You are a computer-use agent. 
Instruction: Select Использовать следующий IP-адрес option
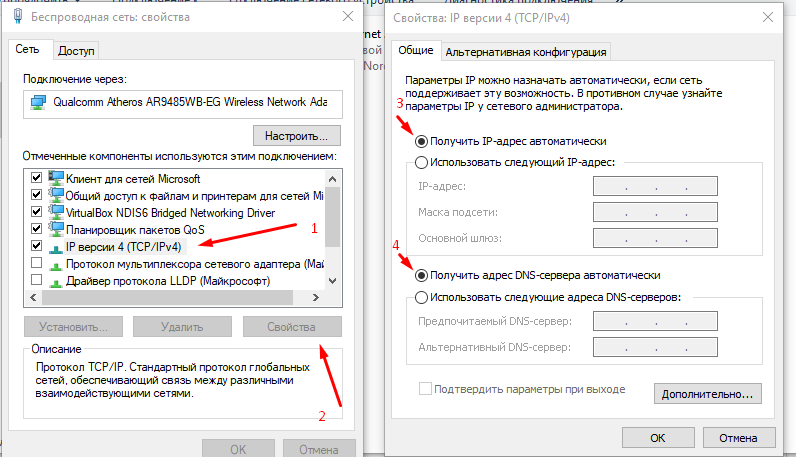tap(421, 162)
